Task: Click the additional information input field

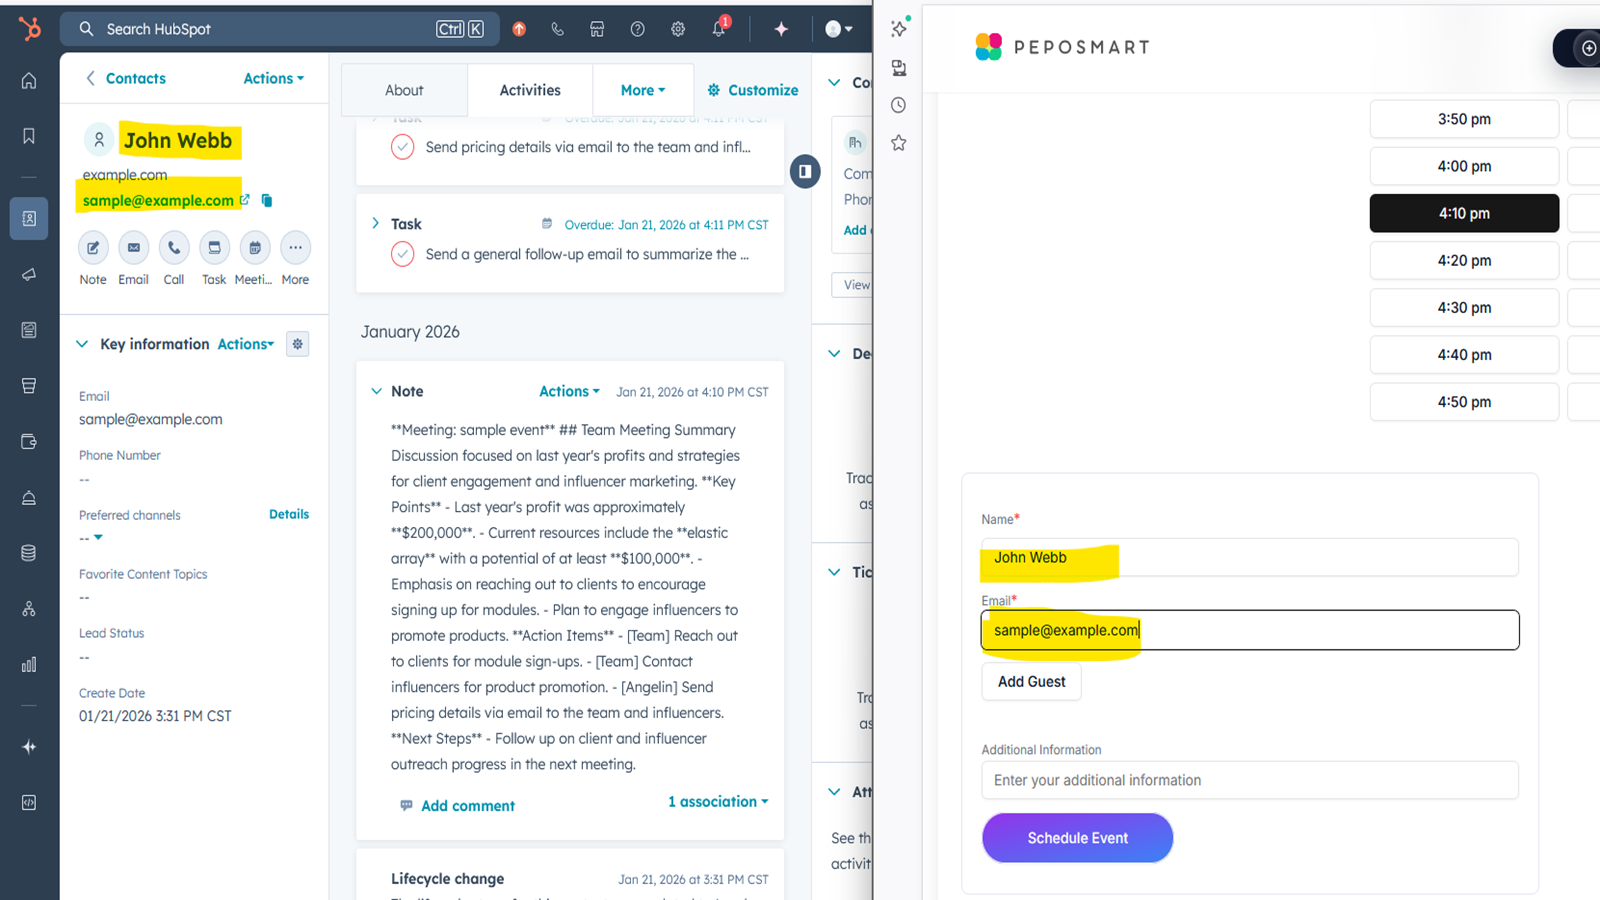Action: [x=1249, y=780]
